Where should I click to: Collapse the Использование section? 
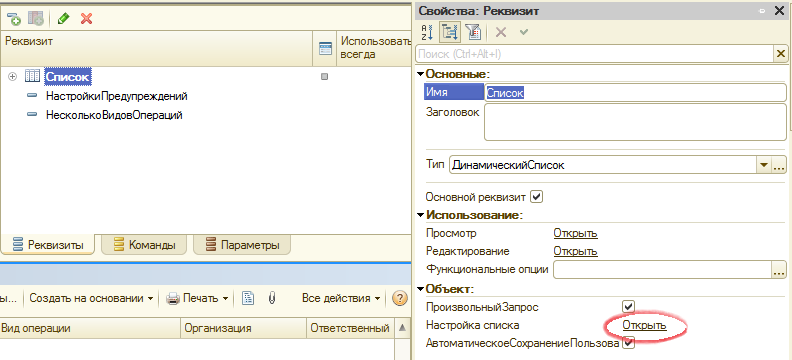(x=420, y=215)
